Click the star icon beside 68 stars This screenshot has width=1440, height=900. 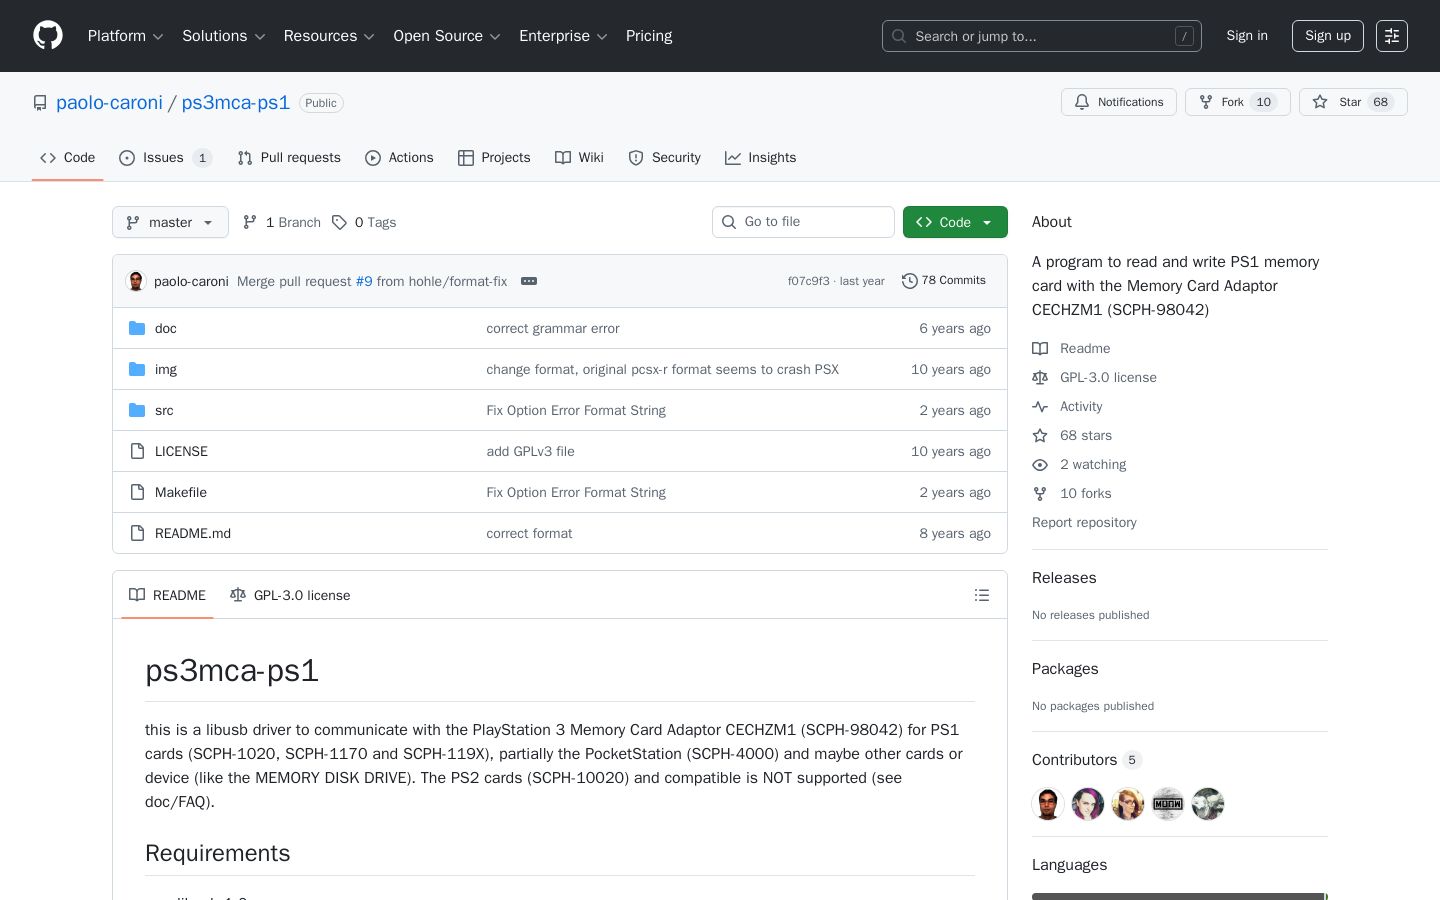pos(1040,435)
